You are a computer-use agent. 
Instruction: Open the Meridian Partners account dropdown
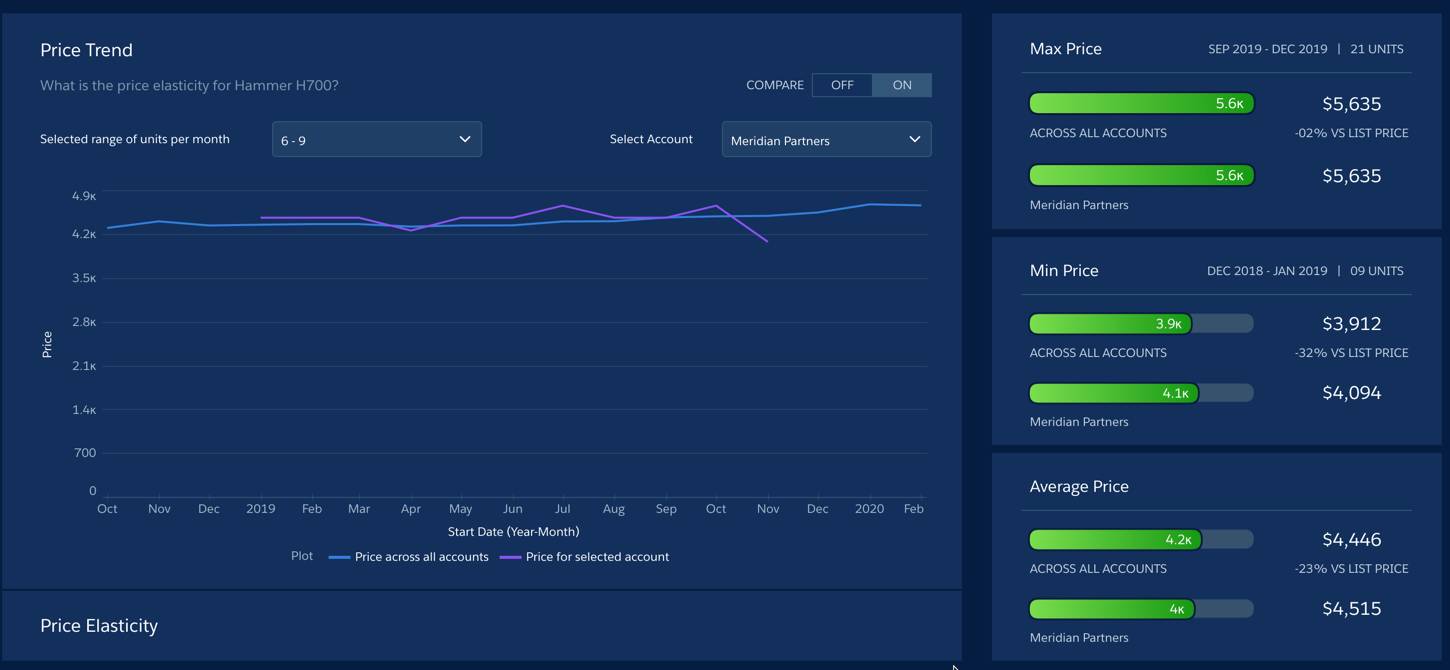[x=826, y=140]
